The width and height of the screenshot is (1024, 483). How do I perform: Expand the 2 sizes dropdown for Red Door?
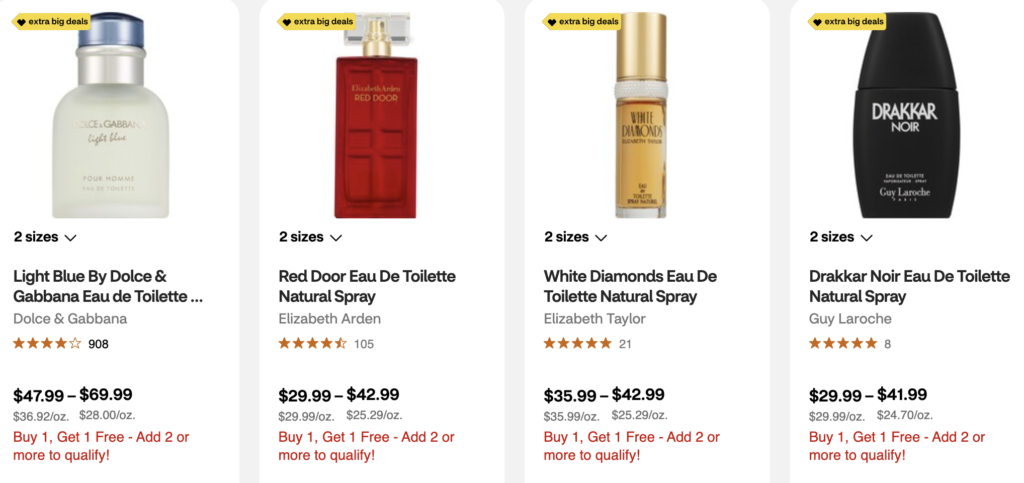pyautogui.click(x=310, y=237)
